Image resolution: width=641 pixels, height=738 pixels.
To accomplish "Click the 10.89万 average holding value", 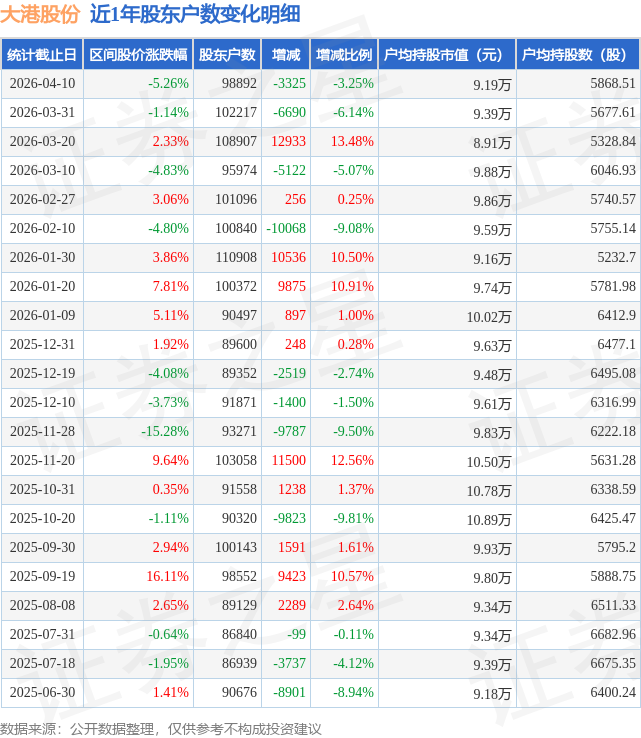I will click(x=489, y=520).
